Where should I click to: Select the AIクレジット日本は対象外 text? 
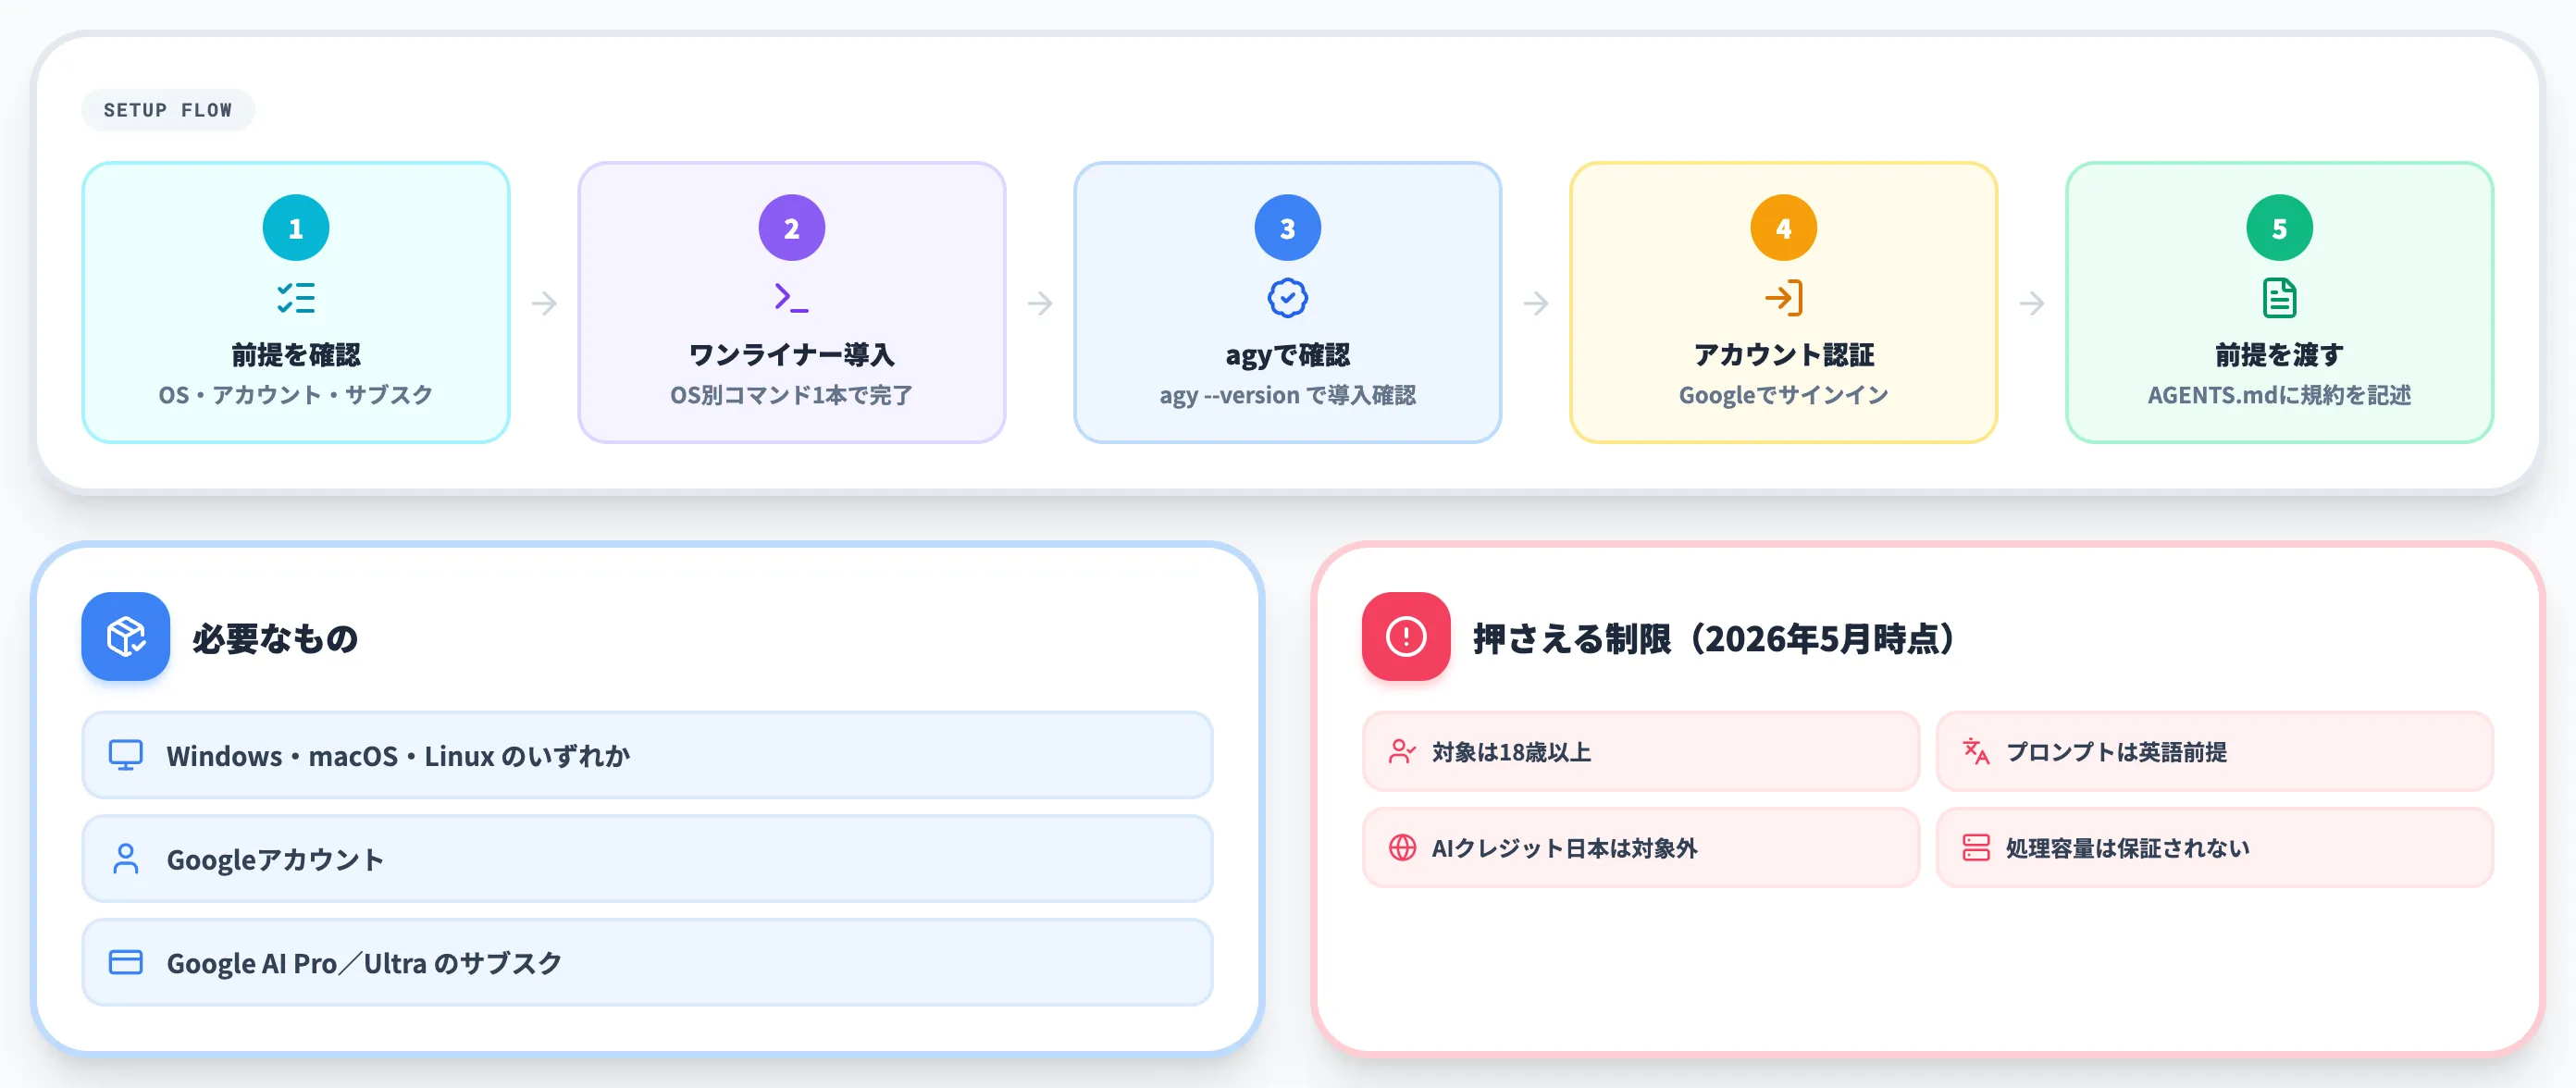1564,848
